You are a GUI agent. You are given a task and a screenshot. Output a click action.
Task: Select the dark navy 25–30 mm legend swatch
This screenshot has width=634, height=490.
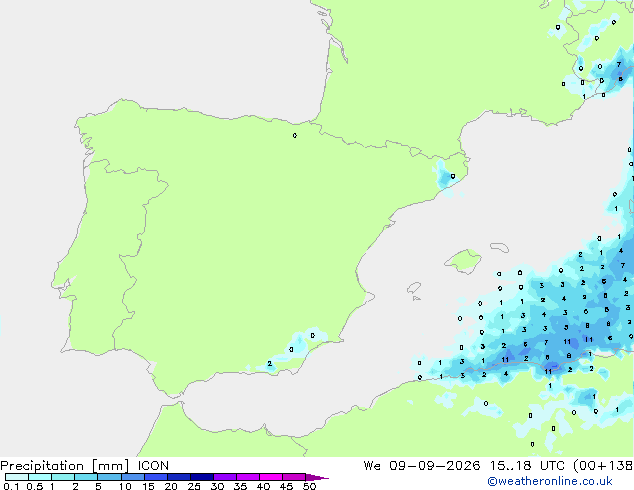(x=201, y=477)
